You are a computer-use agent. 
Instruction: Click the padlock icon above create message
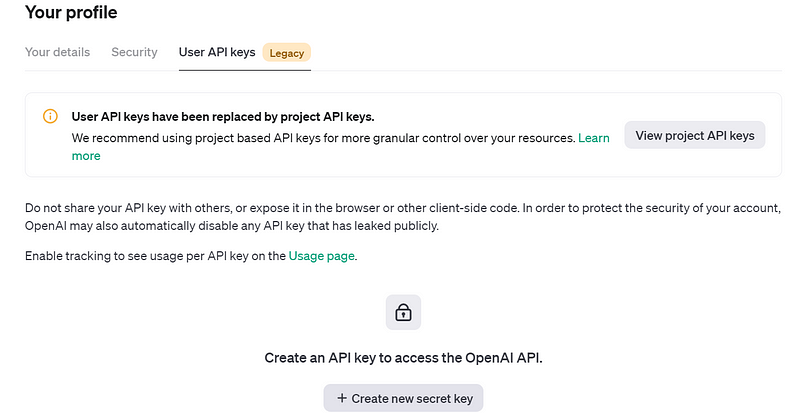pyautogui.click(x=403, y=312)
